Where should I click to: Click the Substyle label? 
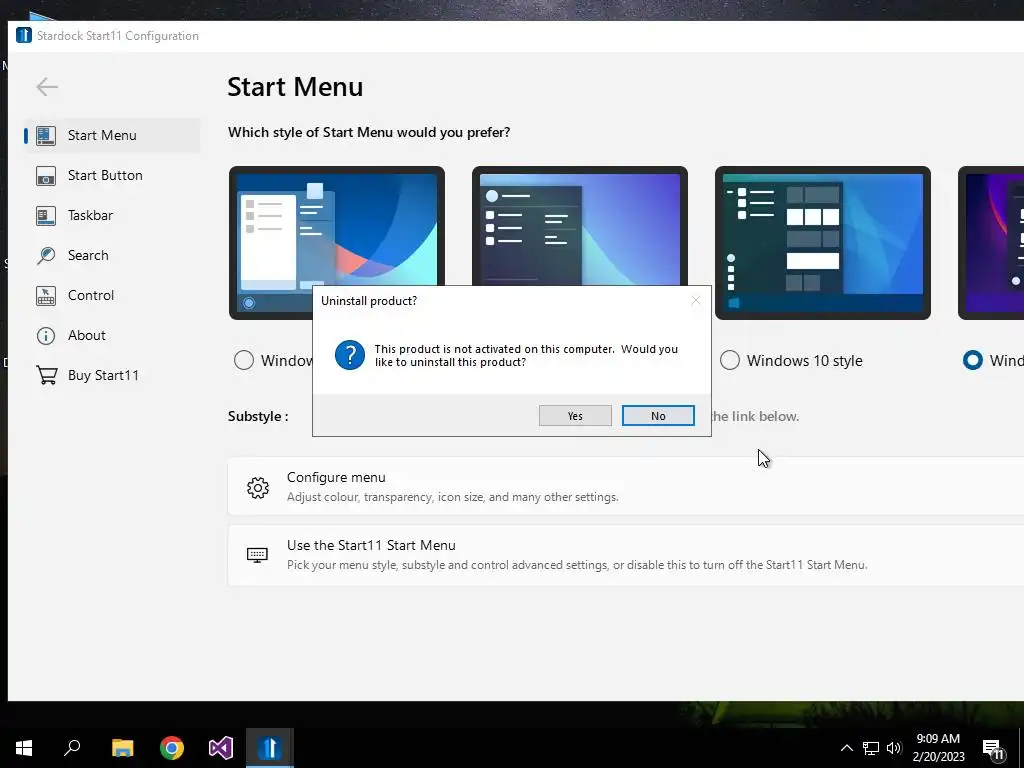pyautogui.click(x=258, y=416)
